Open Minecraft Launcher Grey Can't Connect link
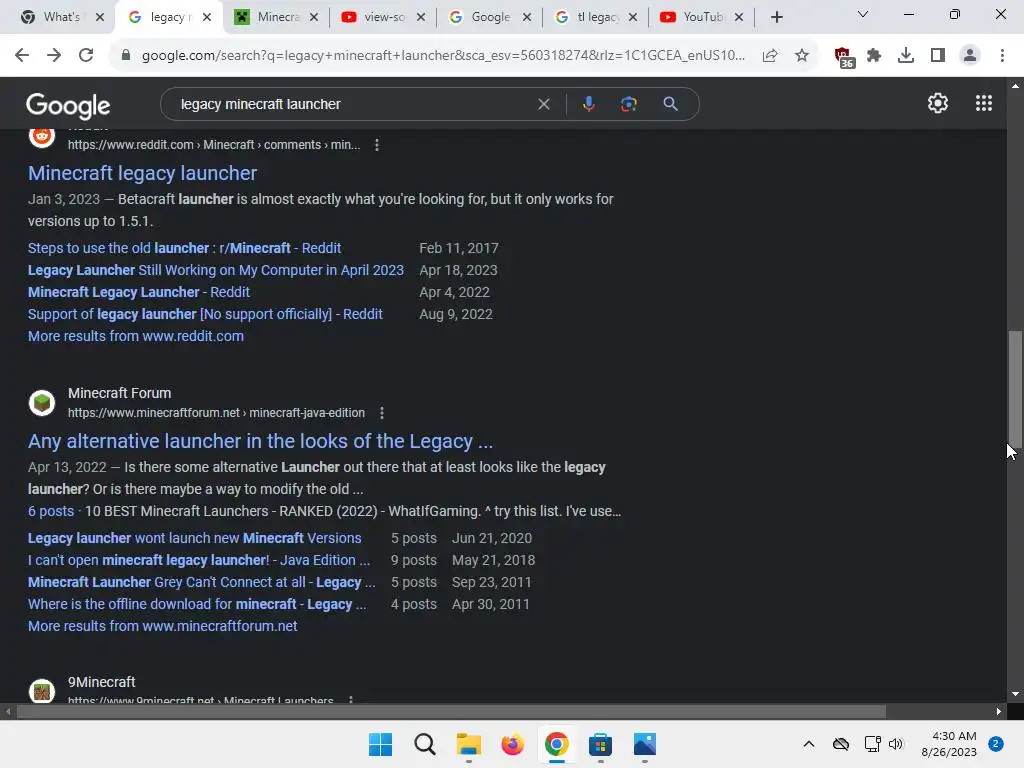 (201, 583)
